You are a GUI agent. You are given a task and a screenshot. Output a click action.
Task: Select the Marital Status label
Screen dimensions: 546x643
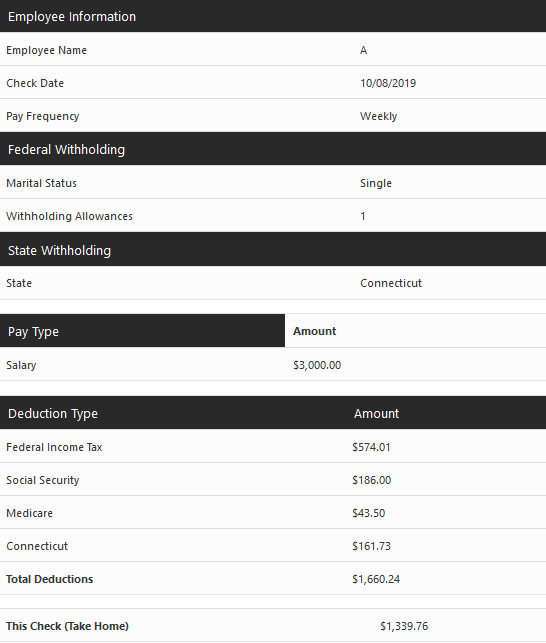click(x=41, y=183)
